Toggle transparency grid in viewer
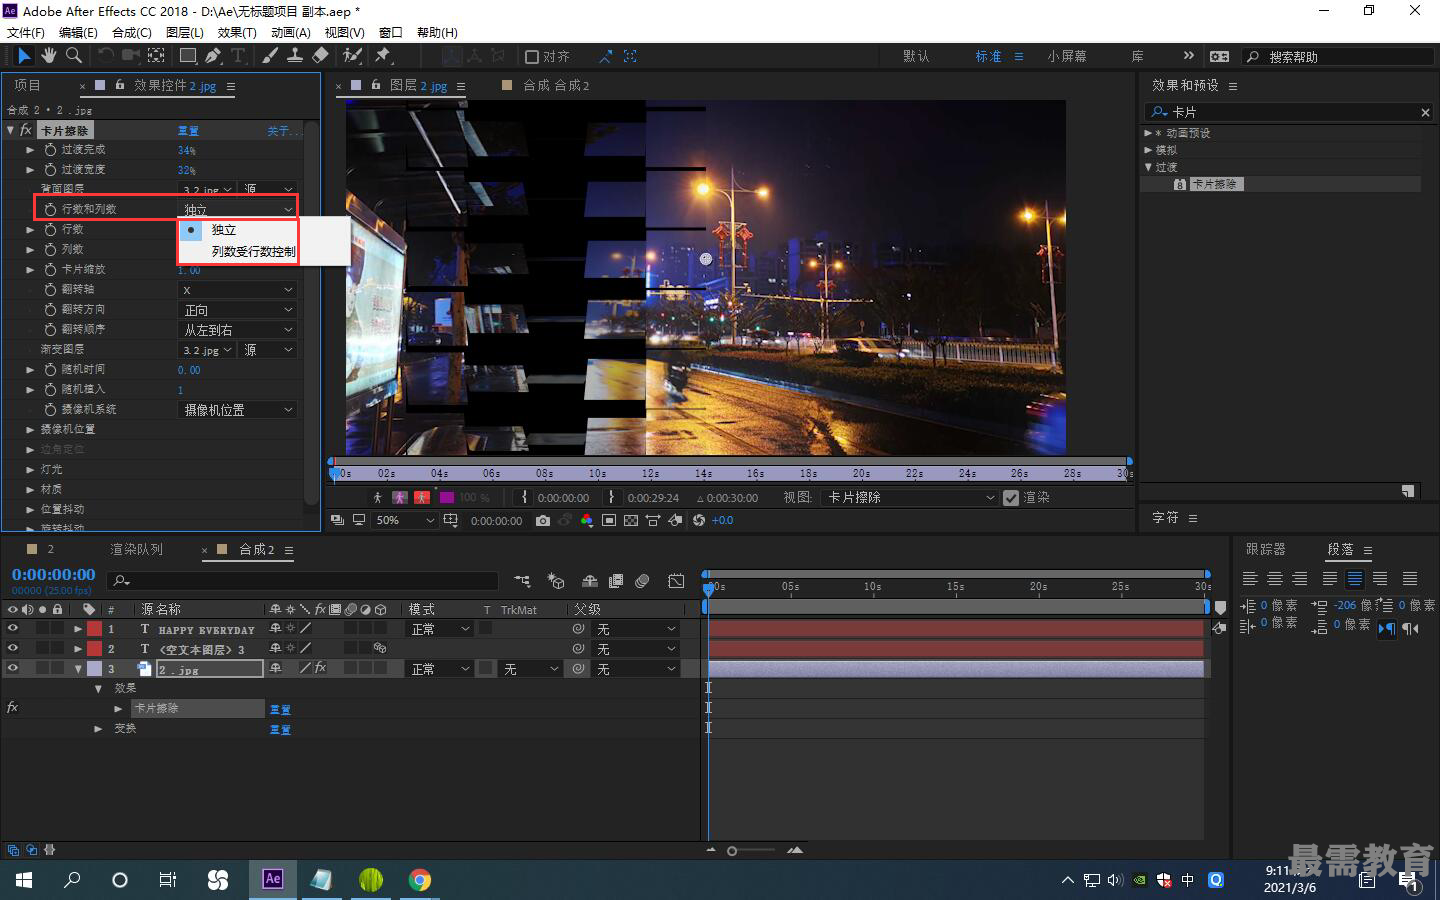Viewport: 1440px width, 900px height. tap(631, 520)
